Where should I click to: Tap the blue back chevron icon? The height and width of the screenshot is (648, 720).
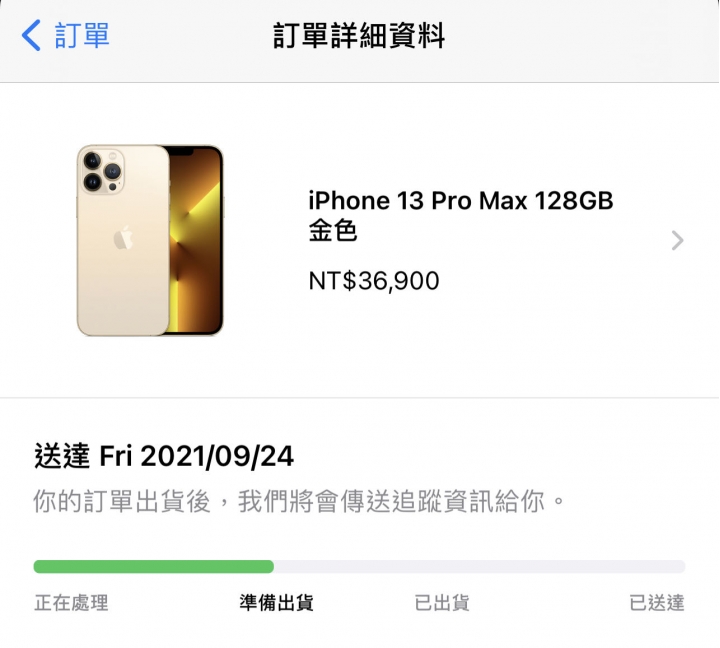pyautogui.click(x=31, y=35)
